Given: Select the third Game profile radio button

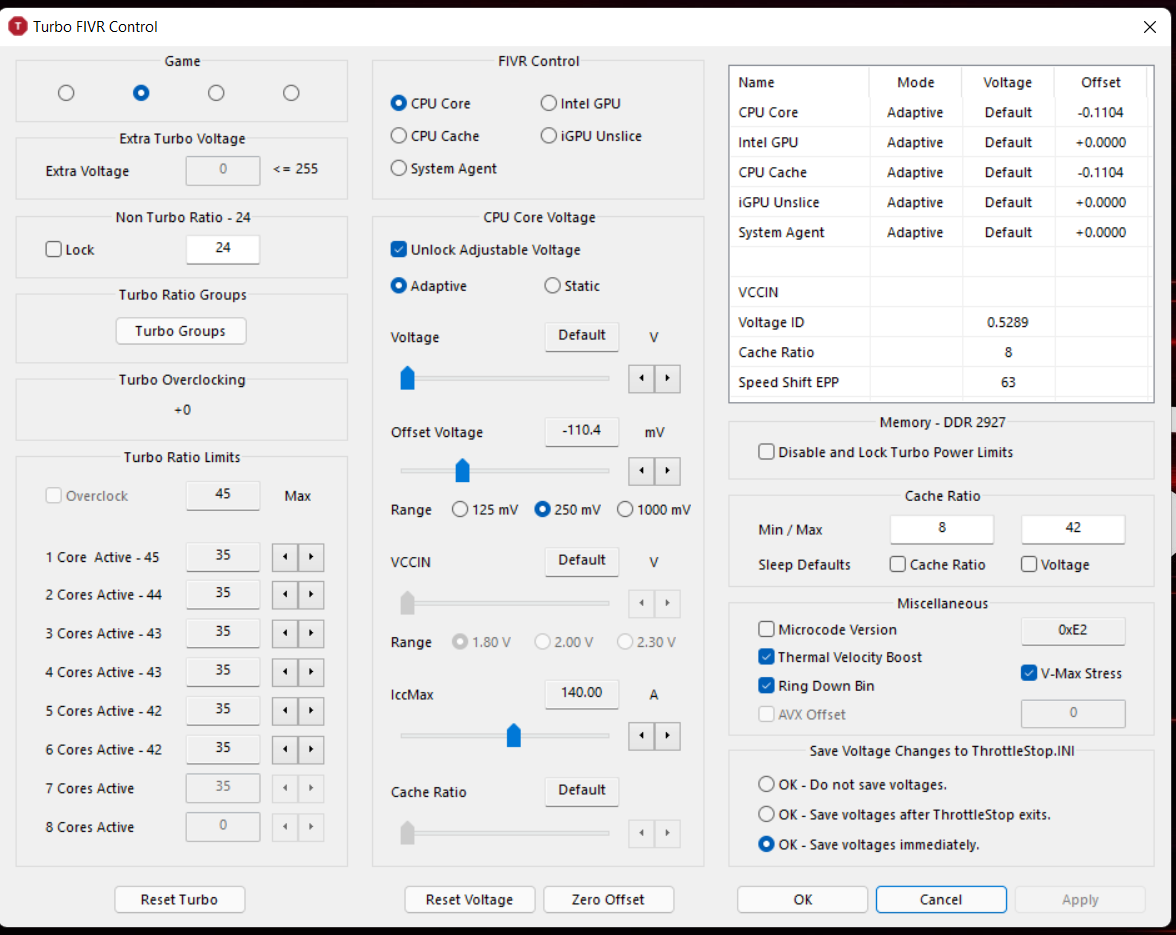Looking at the screenshot, I should (x=216, y=93).
